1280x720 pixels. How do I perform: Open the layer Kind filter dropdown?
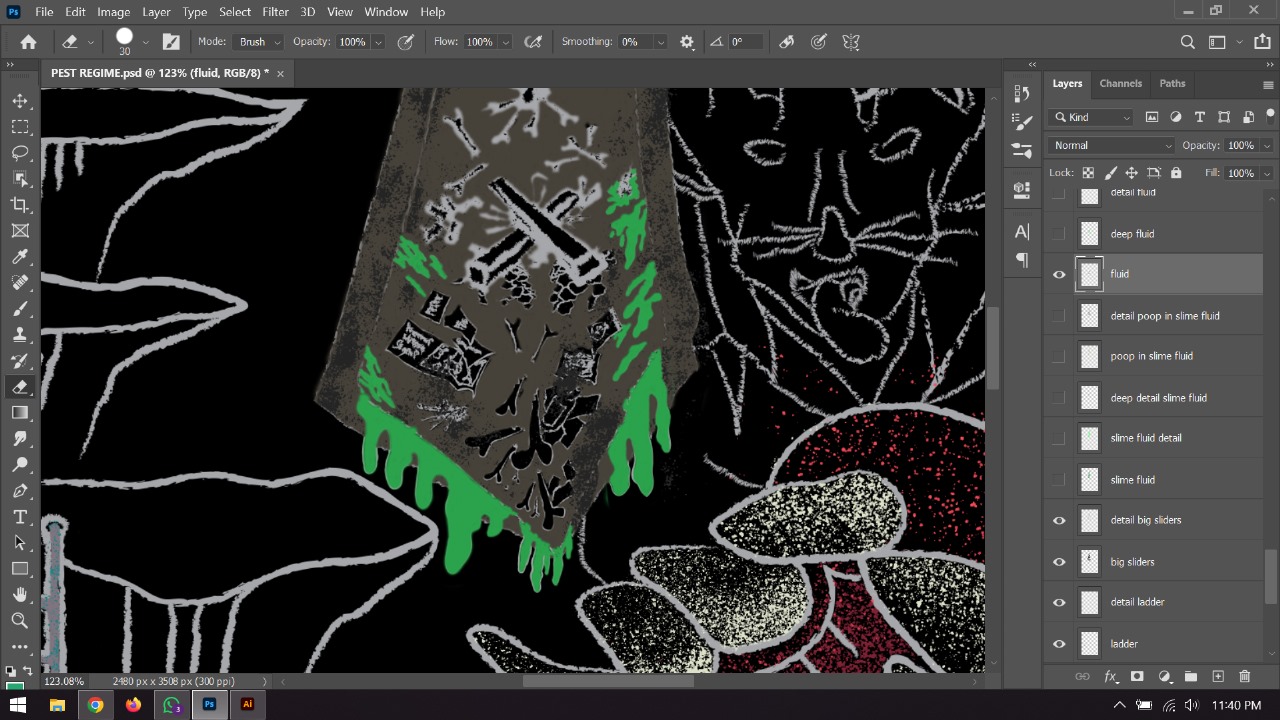pyautogui.click(x=1092, y=117)
